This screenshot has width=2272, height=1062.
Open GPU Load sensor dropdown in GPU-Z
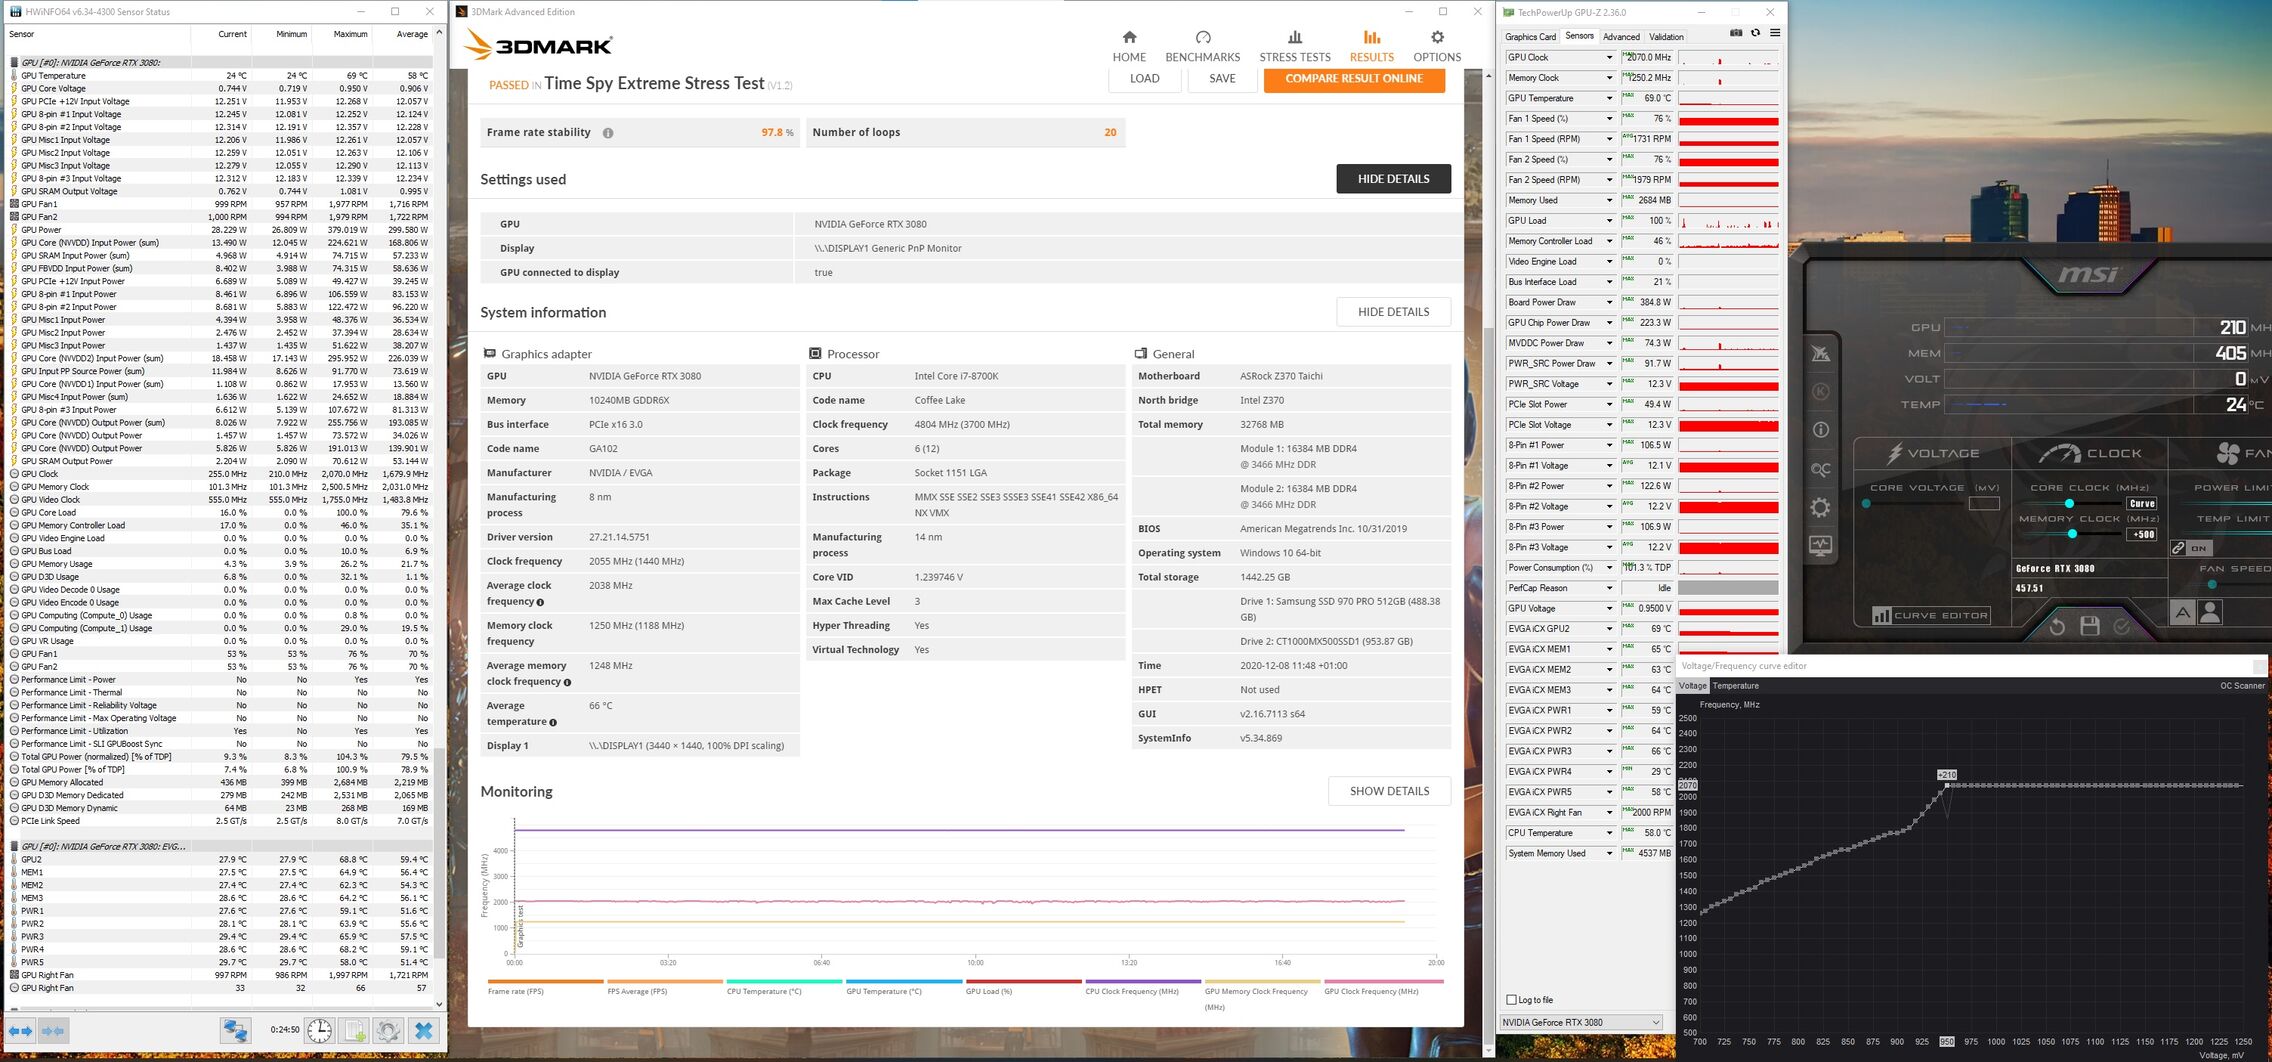[1609, 221]
